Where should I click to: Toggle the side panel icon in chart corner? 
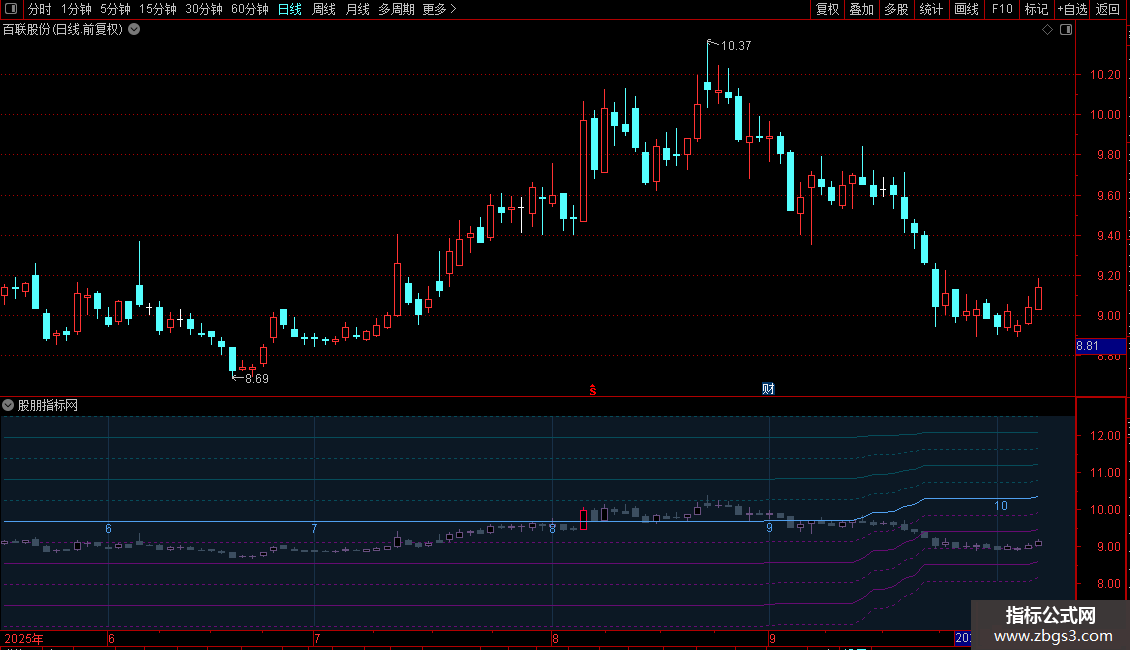1066,30
